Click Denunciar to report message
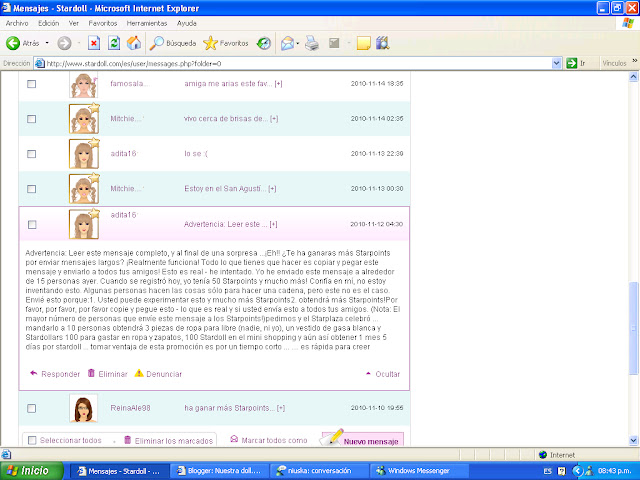Screen dimensions: 640x480 click(x=158, y=374)
